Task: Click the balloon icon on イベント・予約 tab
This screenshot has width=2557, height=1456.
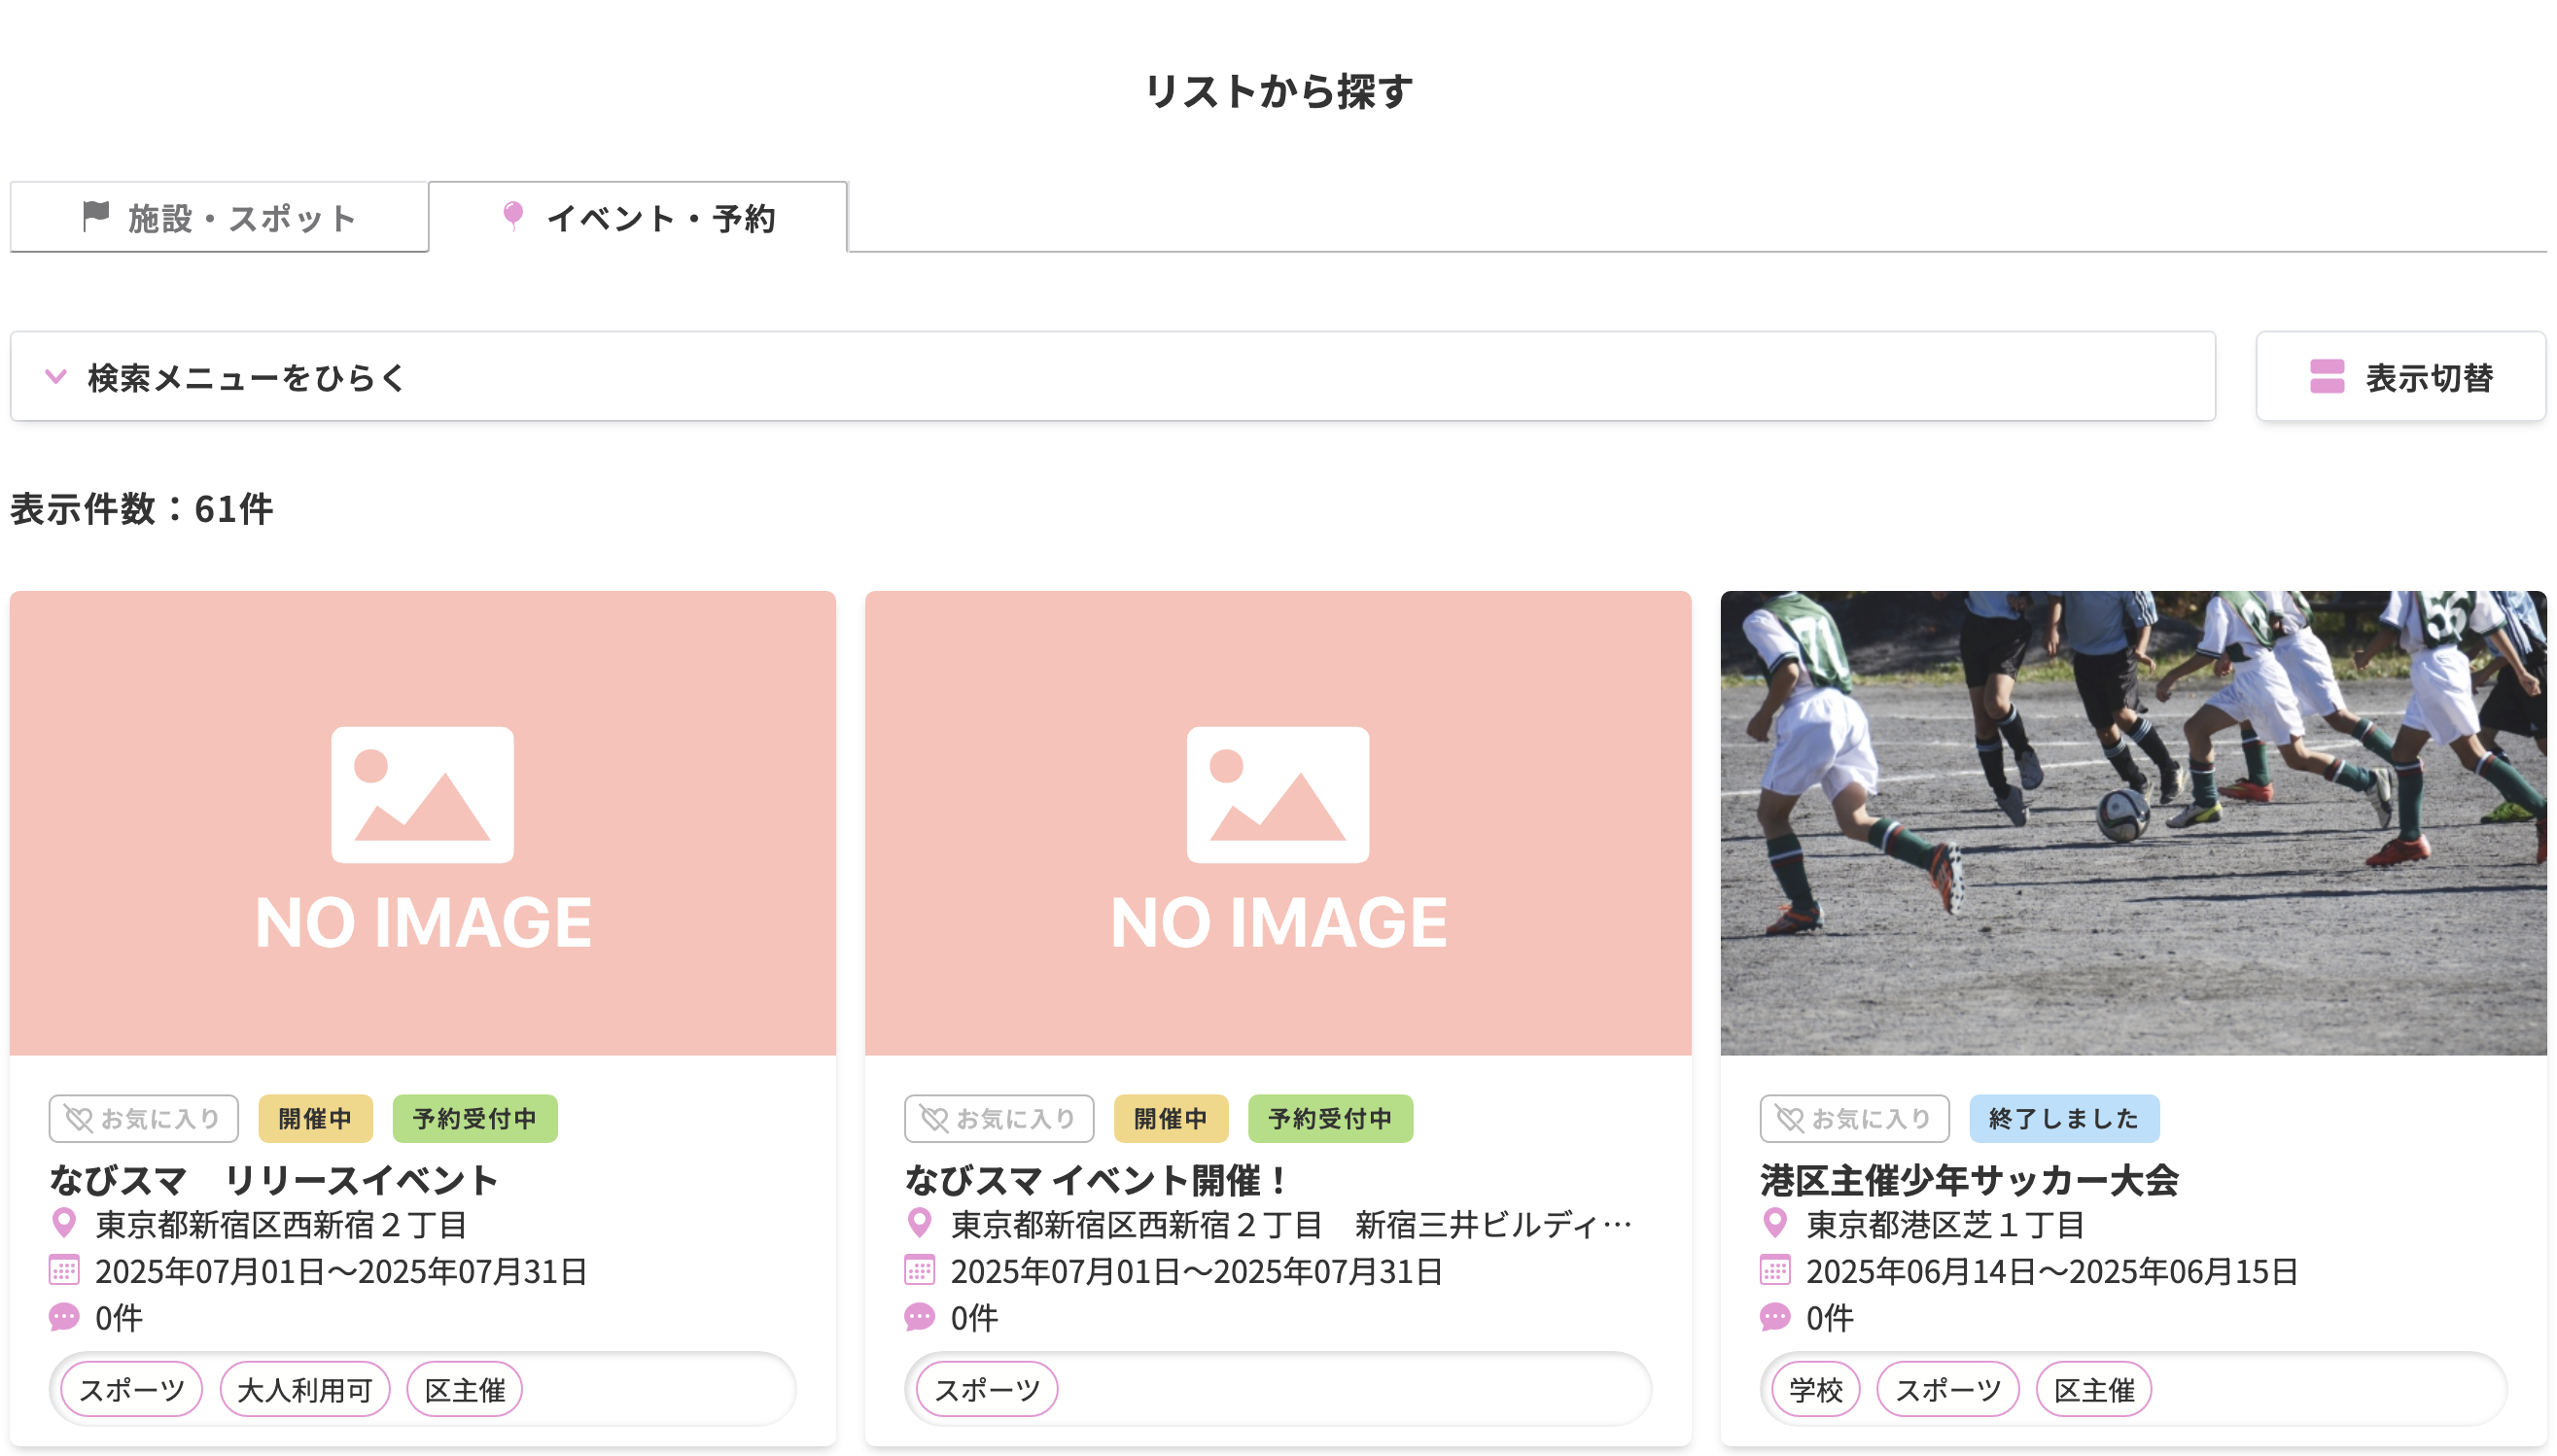Action: point(513,217)
